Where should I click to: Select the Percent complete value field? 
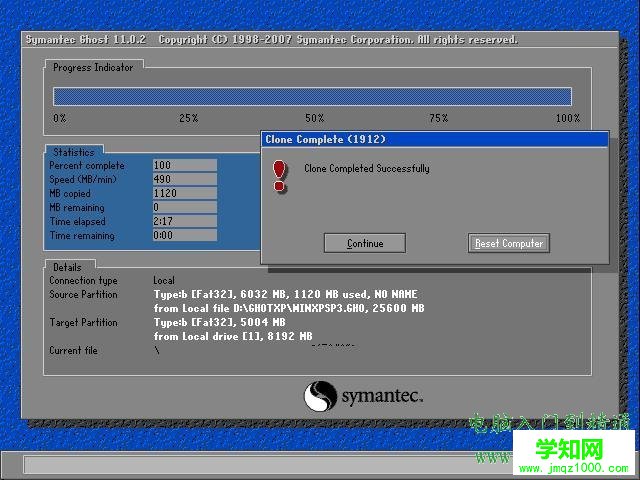pos(184,166)
